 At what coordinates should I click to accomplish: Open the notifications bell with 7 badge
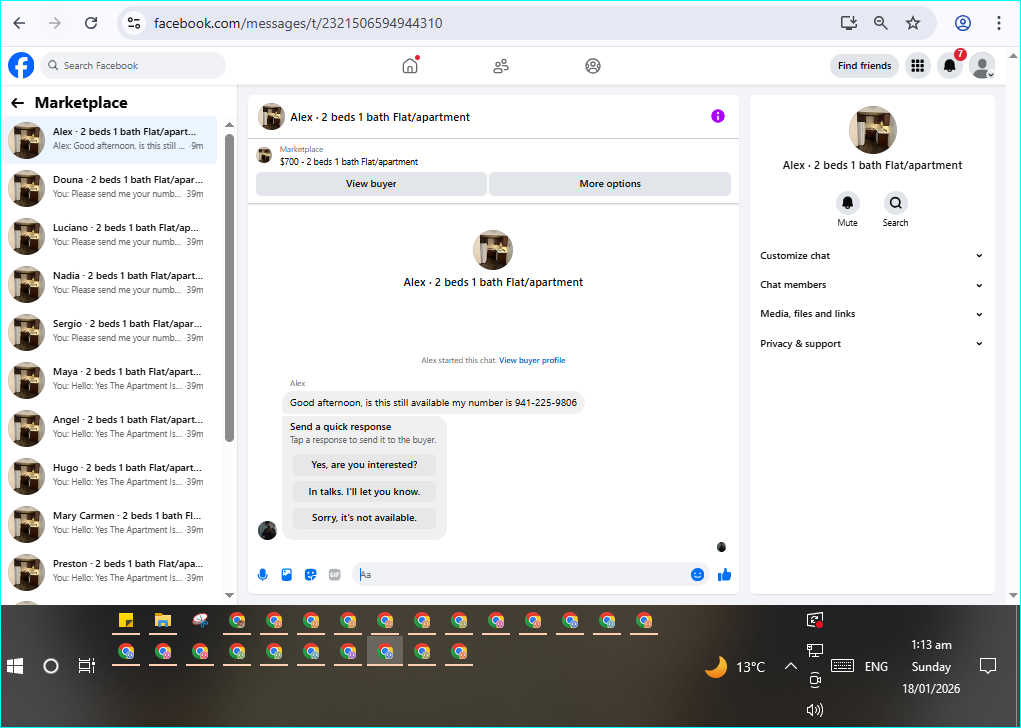coord(950,66)
